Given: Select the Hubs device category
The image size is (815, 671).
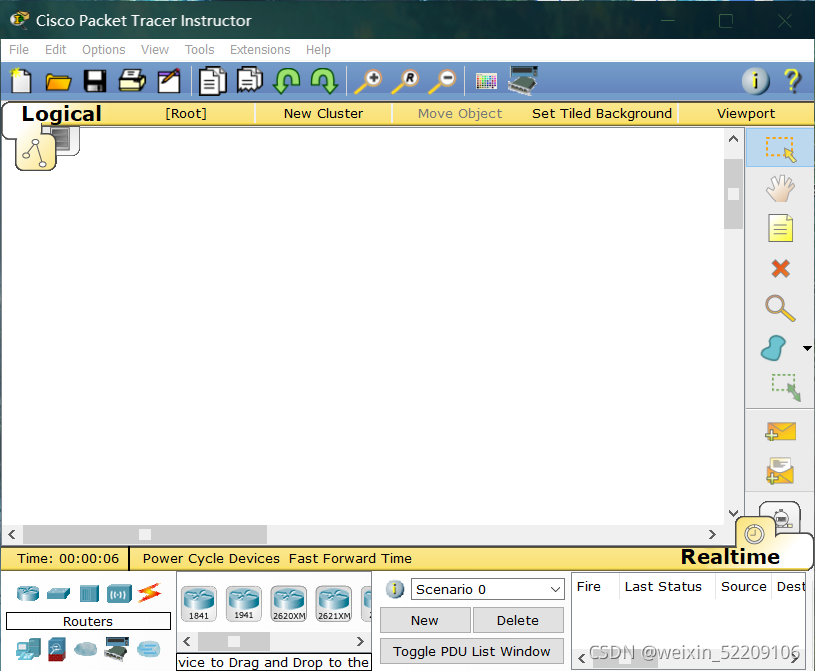Looking at the screenshot, I should pyautogui.click(x=89, y=594).
